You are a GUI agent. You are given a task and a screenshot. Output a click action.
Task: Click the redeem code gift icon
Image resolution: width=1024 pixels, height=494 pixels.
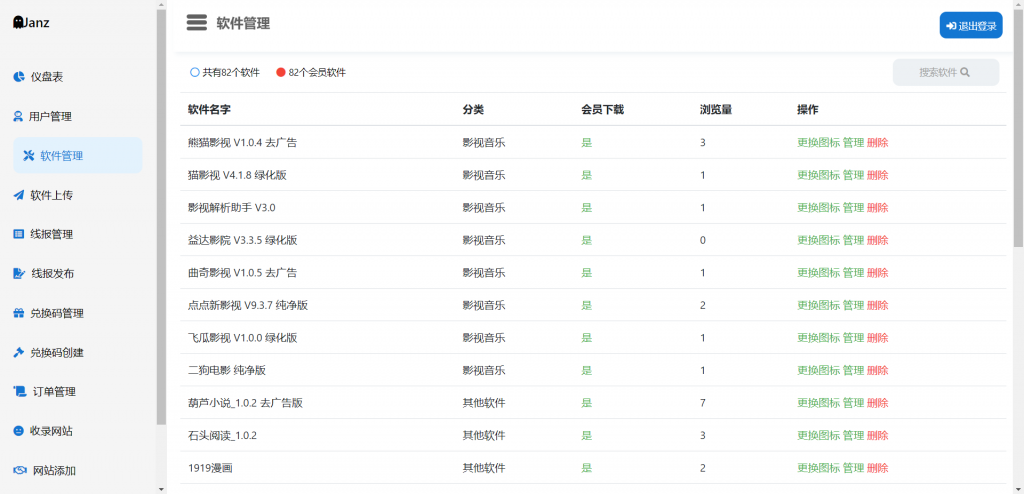(19, 313)
